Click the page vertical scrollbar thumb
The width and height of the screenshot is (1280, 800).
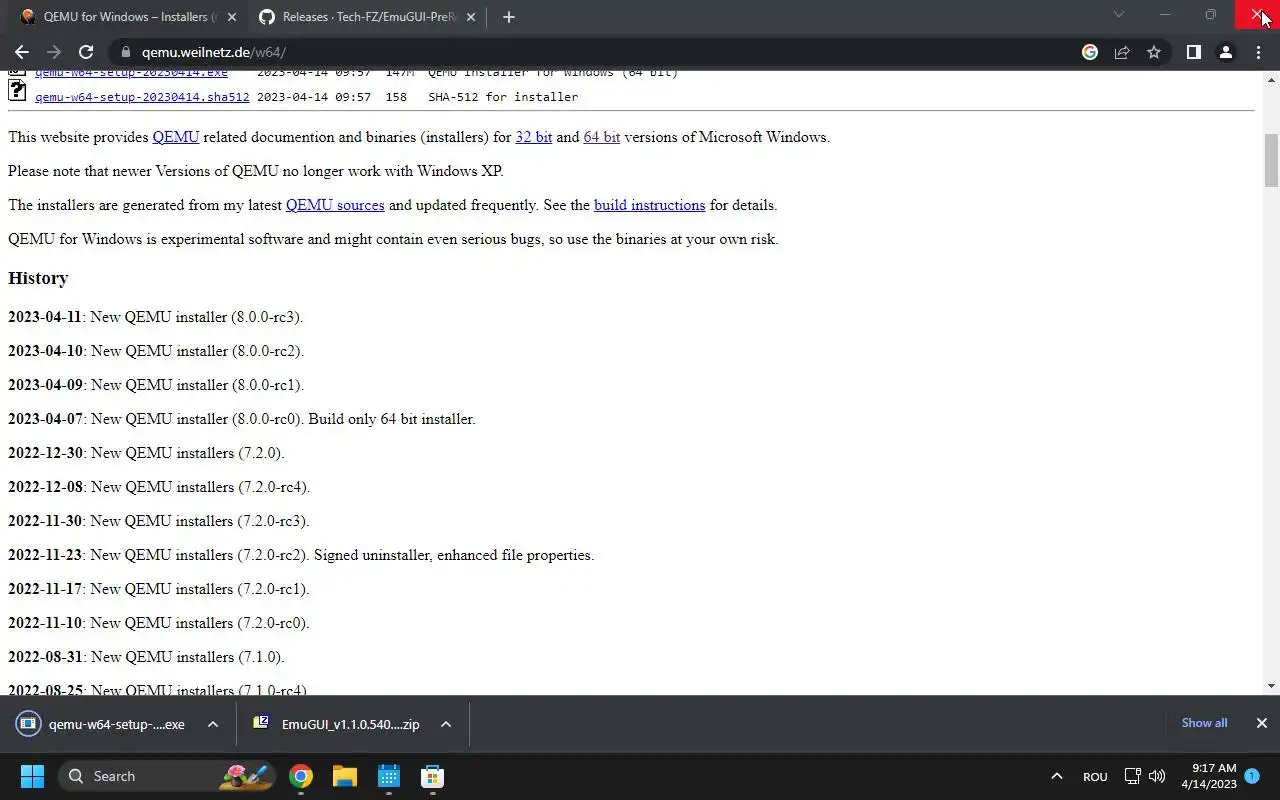click(1271, 160)
